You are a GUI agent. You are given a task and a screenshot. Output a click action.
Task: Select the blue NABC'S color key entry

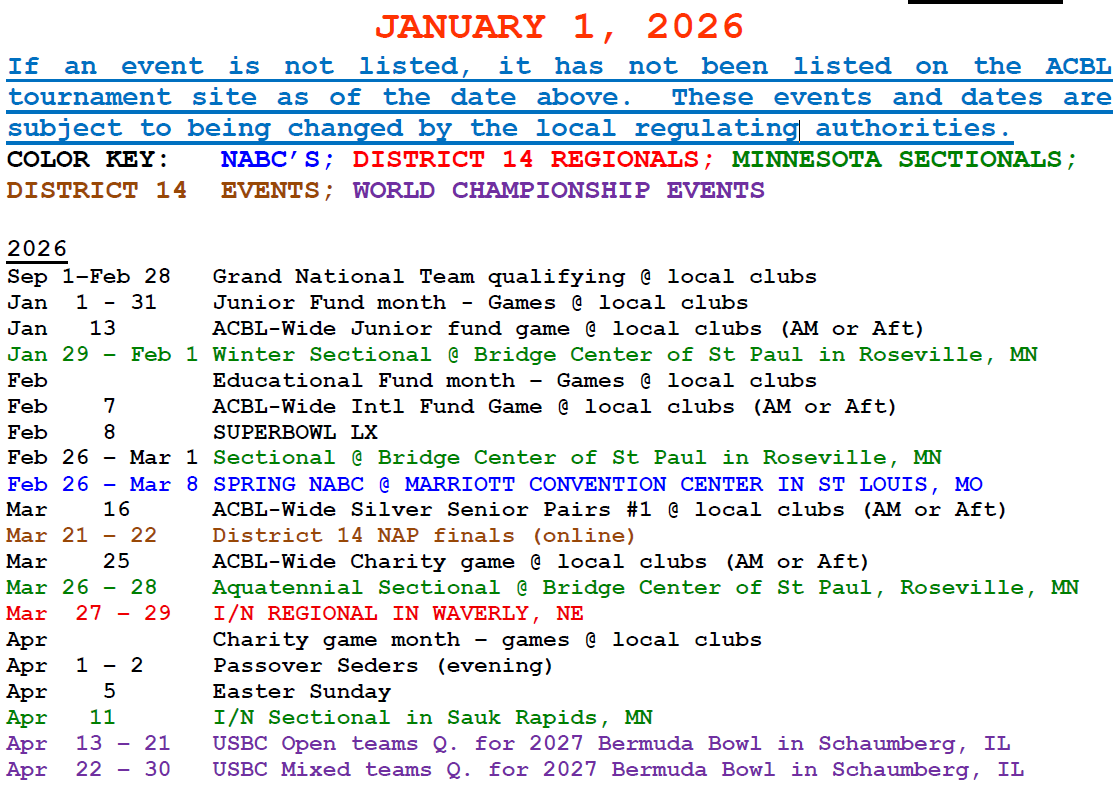pyautogui.click(x=276, y=159)
